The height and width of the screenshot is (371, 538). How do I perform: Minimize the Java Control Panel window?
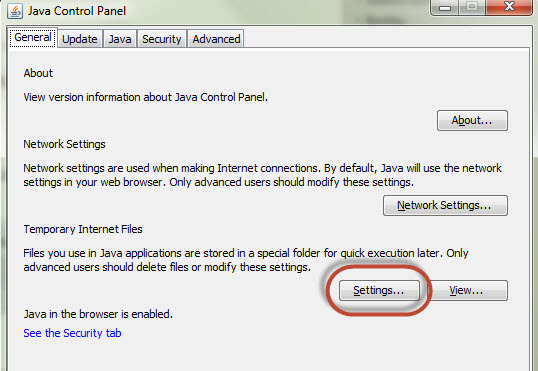444,7
